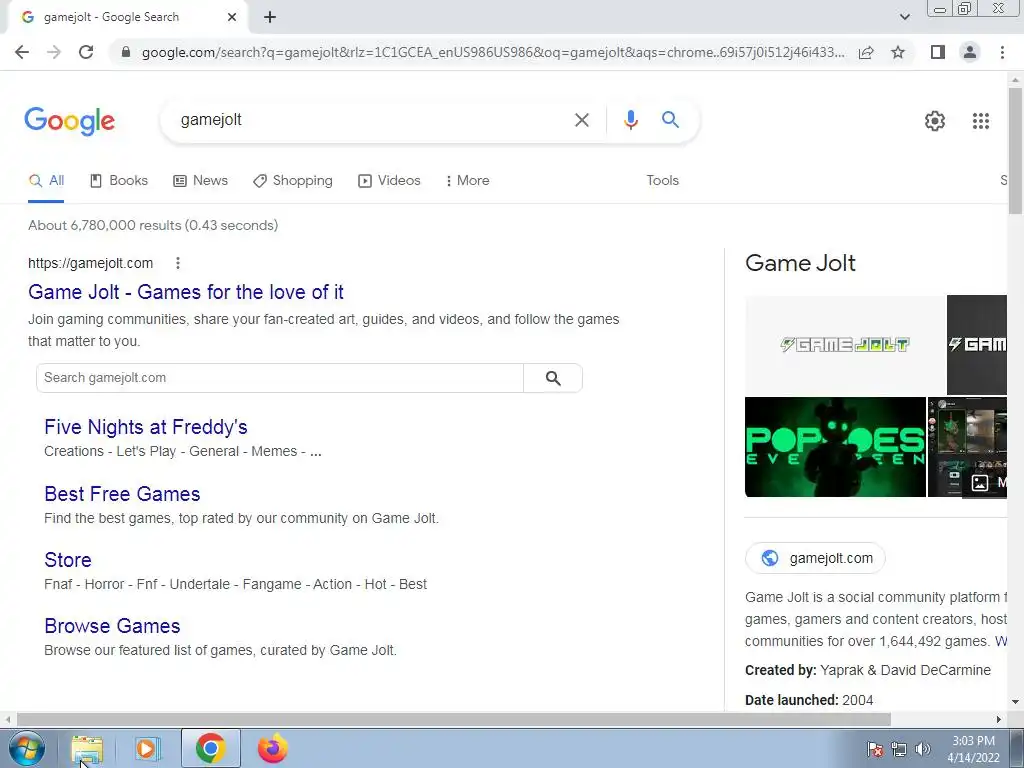Open the volume speaker tray icon

click(923, 749)
